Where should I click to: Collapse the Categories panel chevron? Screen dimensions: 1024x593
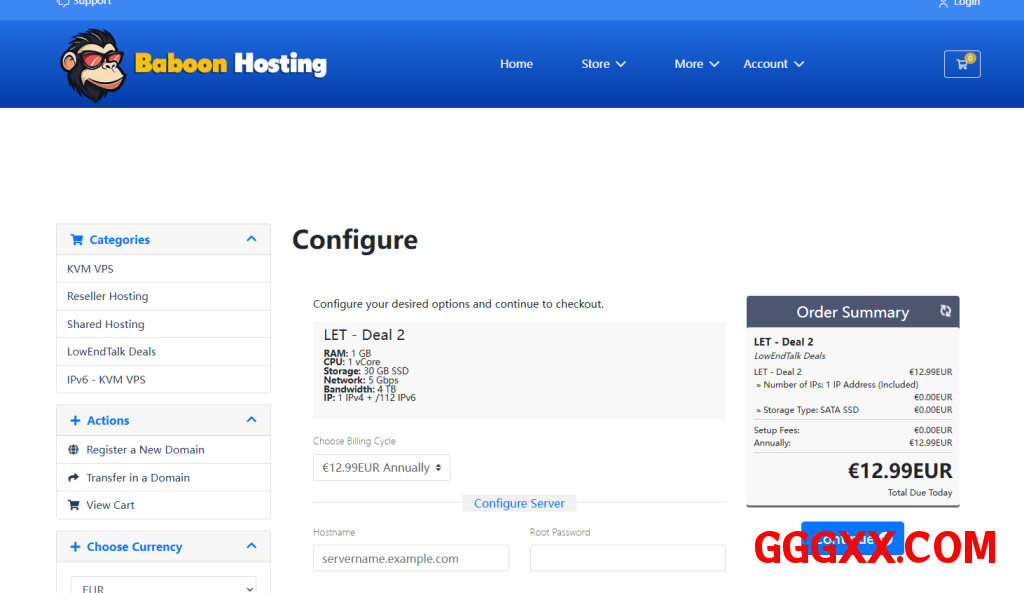click(x=251, y=239)
